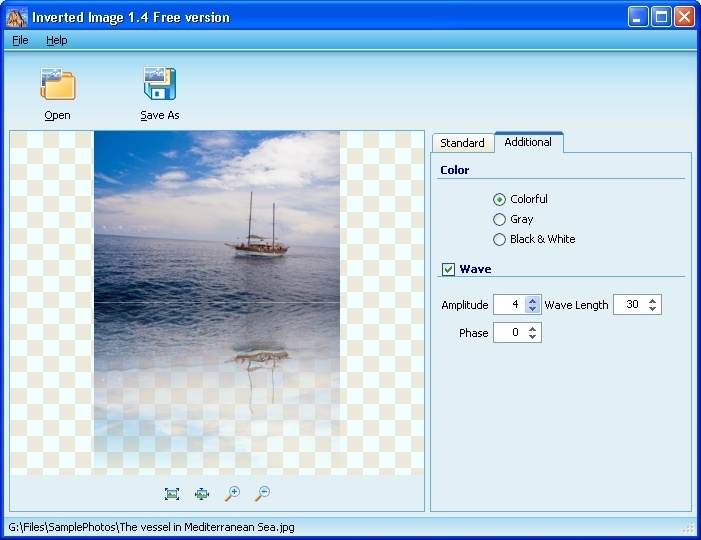Close the Inverted Image window
This screenshot has width=701, height=540.
pyautogui.click(x=684, y=17)
